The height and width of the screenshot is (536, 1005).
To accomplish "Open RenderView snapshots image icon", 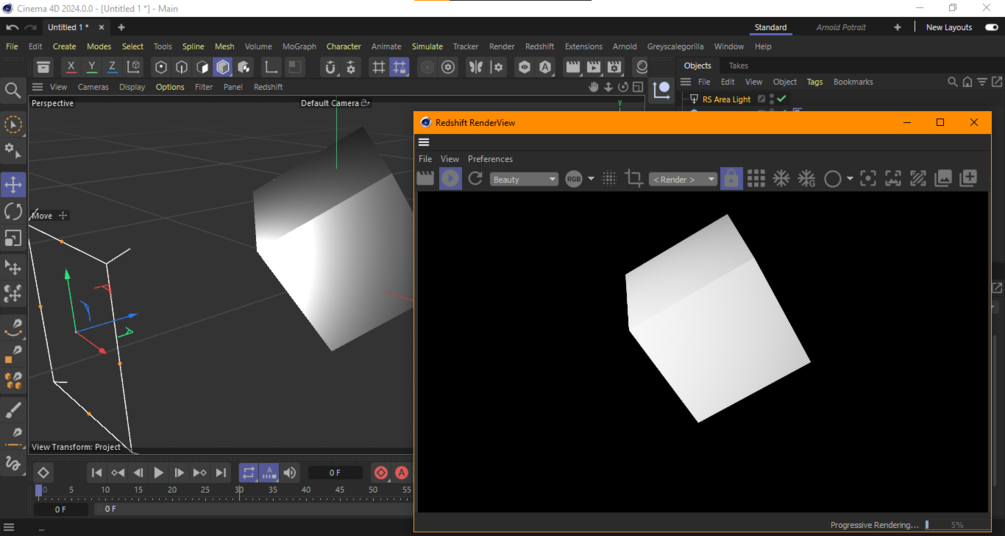I will (x=943, y=179).
